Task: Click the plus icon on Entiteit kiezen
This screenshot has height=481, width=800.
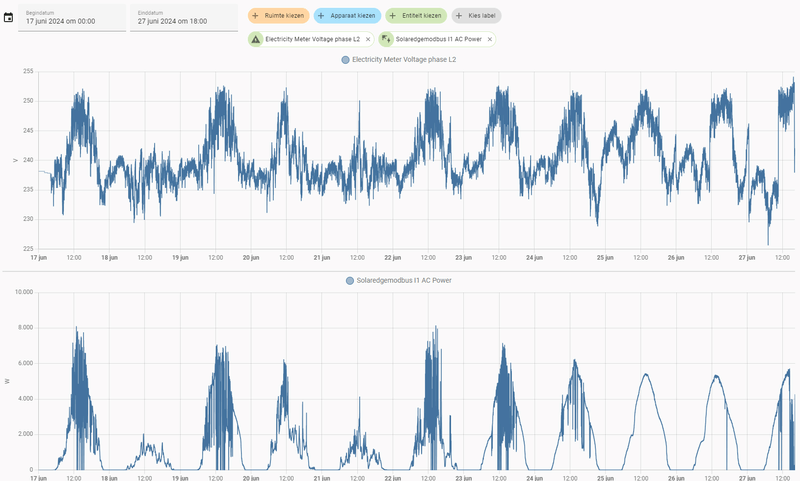Action: 392,16
